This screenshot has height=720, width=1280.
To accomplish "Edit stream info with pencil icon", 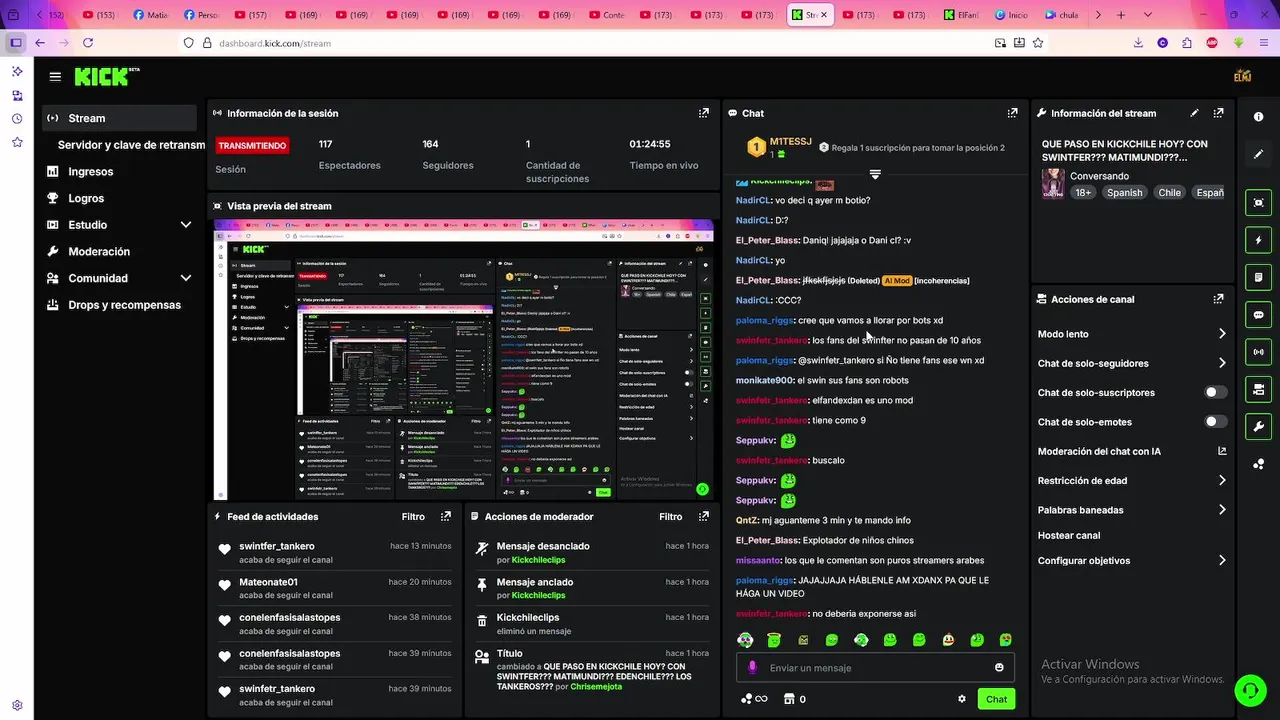I will (1194, 114).
